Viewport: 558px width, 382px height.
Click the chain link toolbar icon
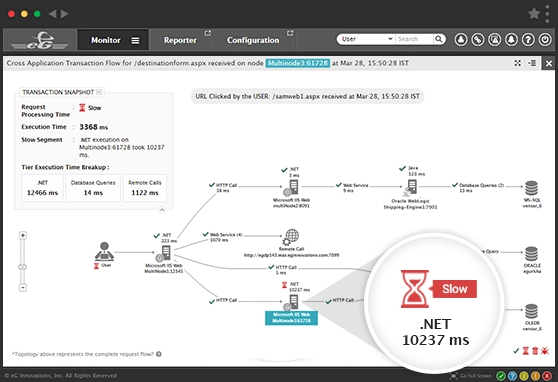click(478, 39)
